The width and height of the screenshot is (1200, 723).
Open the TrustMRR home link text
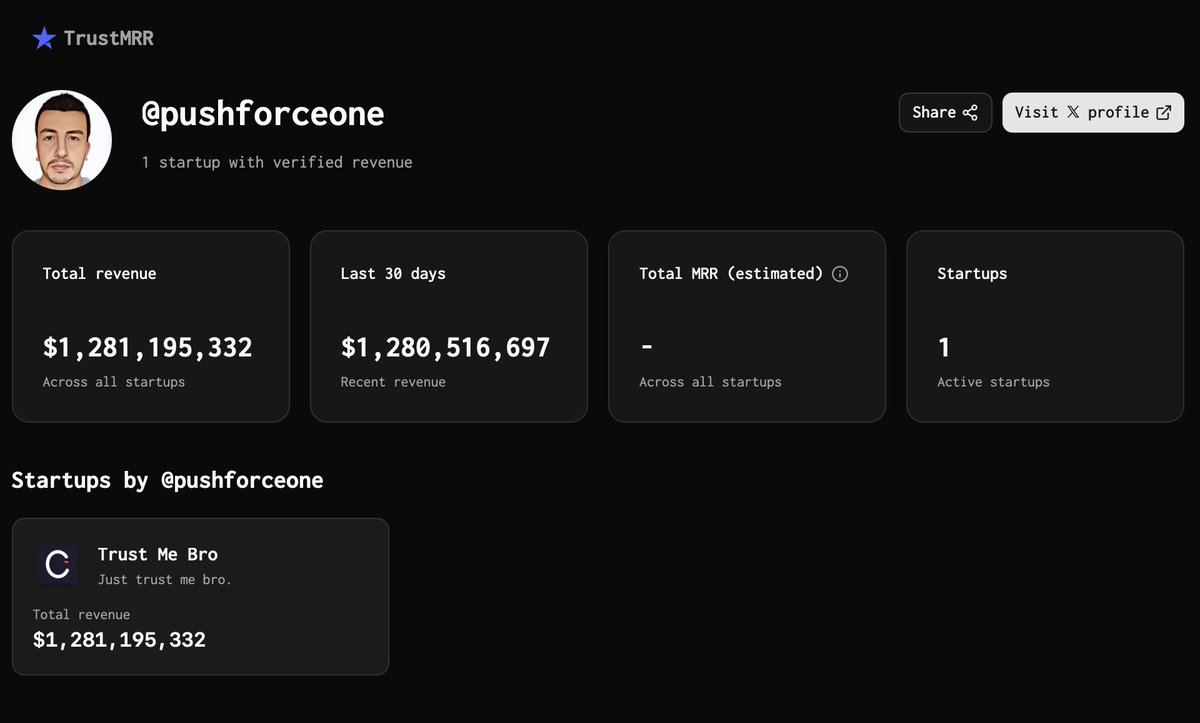108,39
